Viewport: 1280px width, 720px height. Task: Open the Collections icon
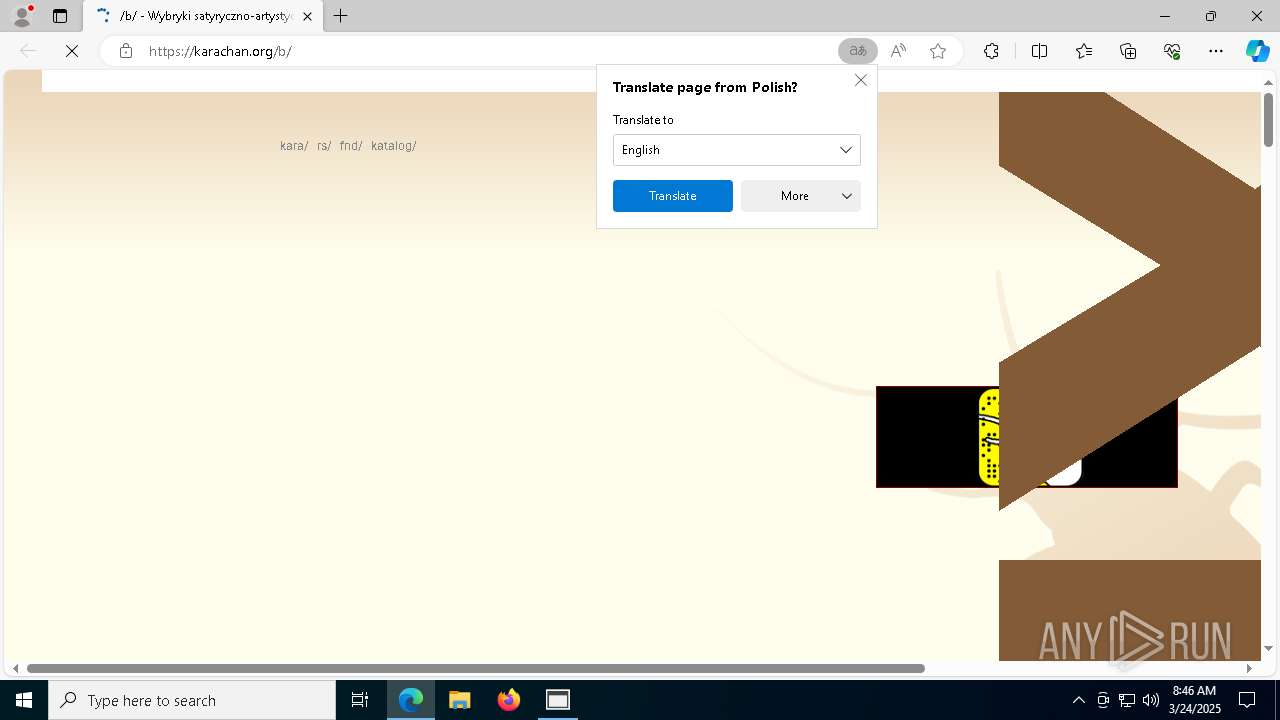pyautogui.click(x=1128, y=51)
